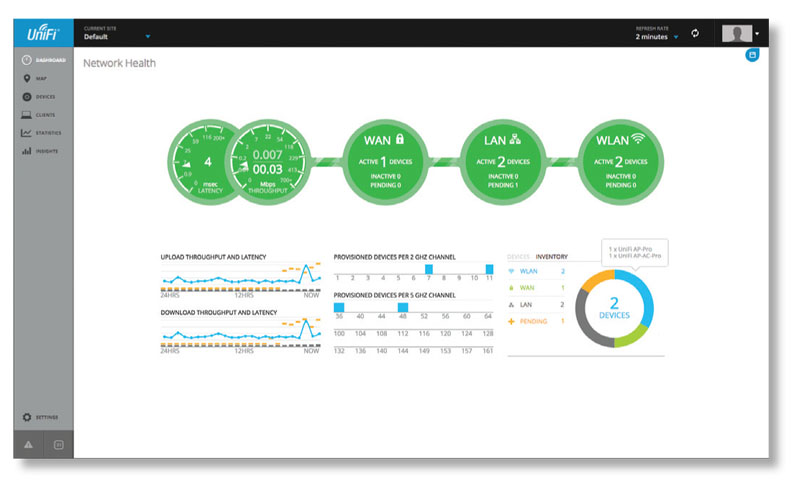Click the UniFi AP-Pro tooltip

pyautogui.click(x=635, y=252)
